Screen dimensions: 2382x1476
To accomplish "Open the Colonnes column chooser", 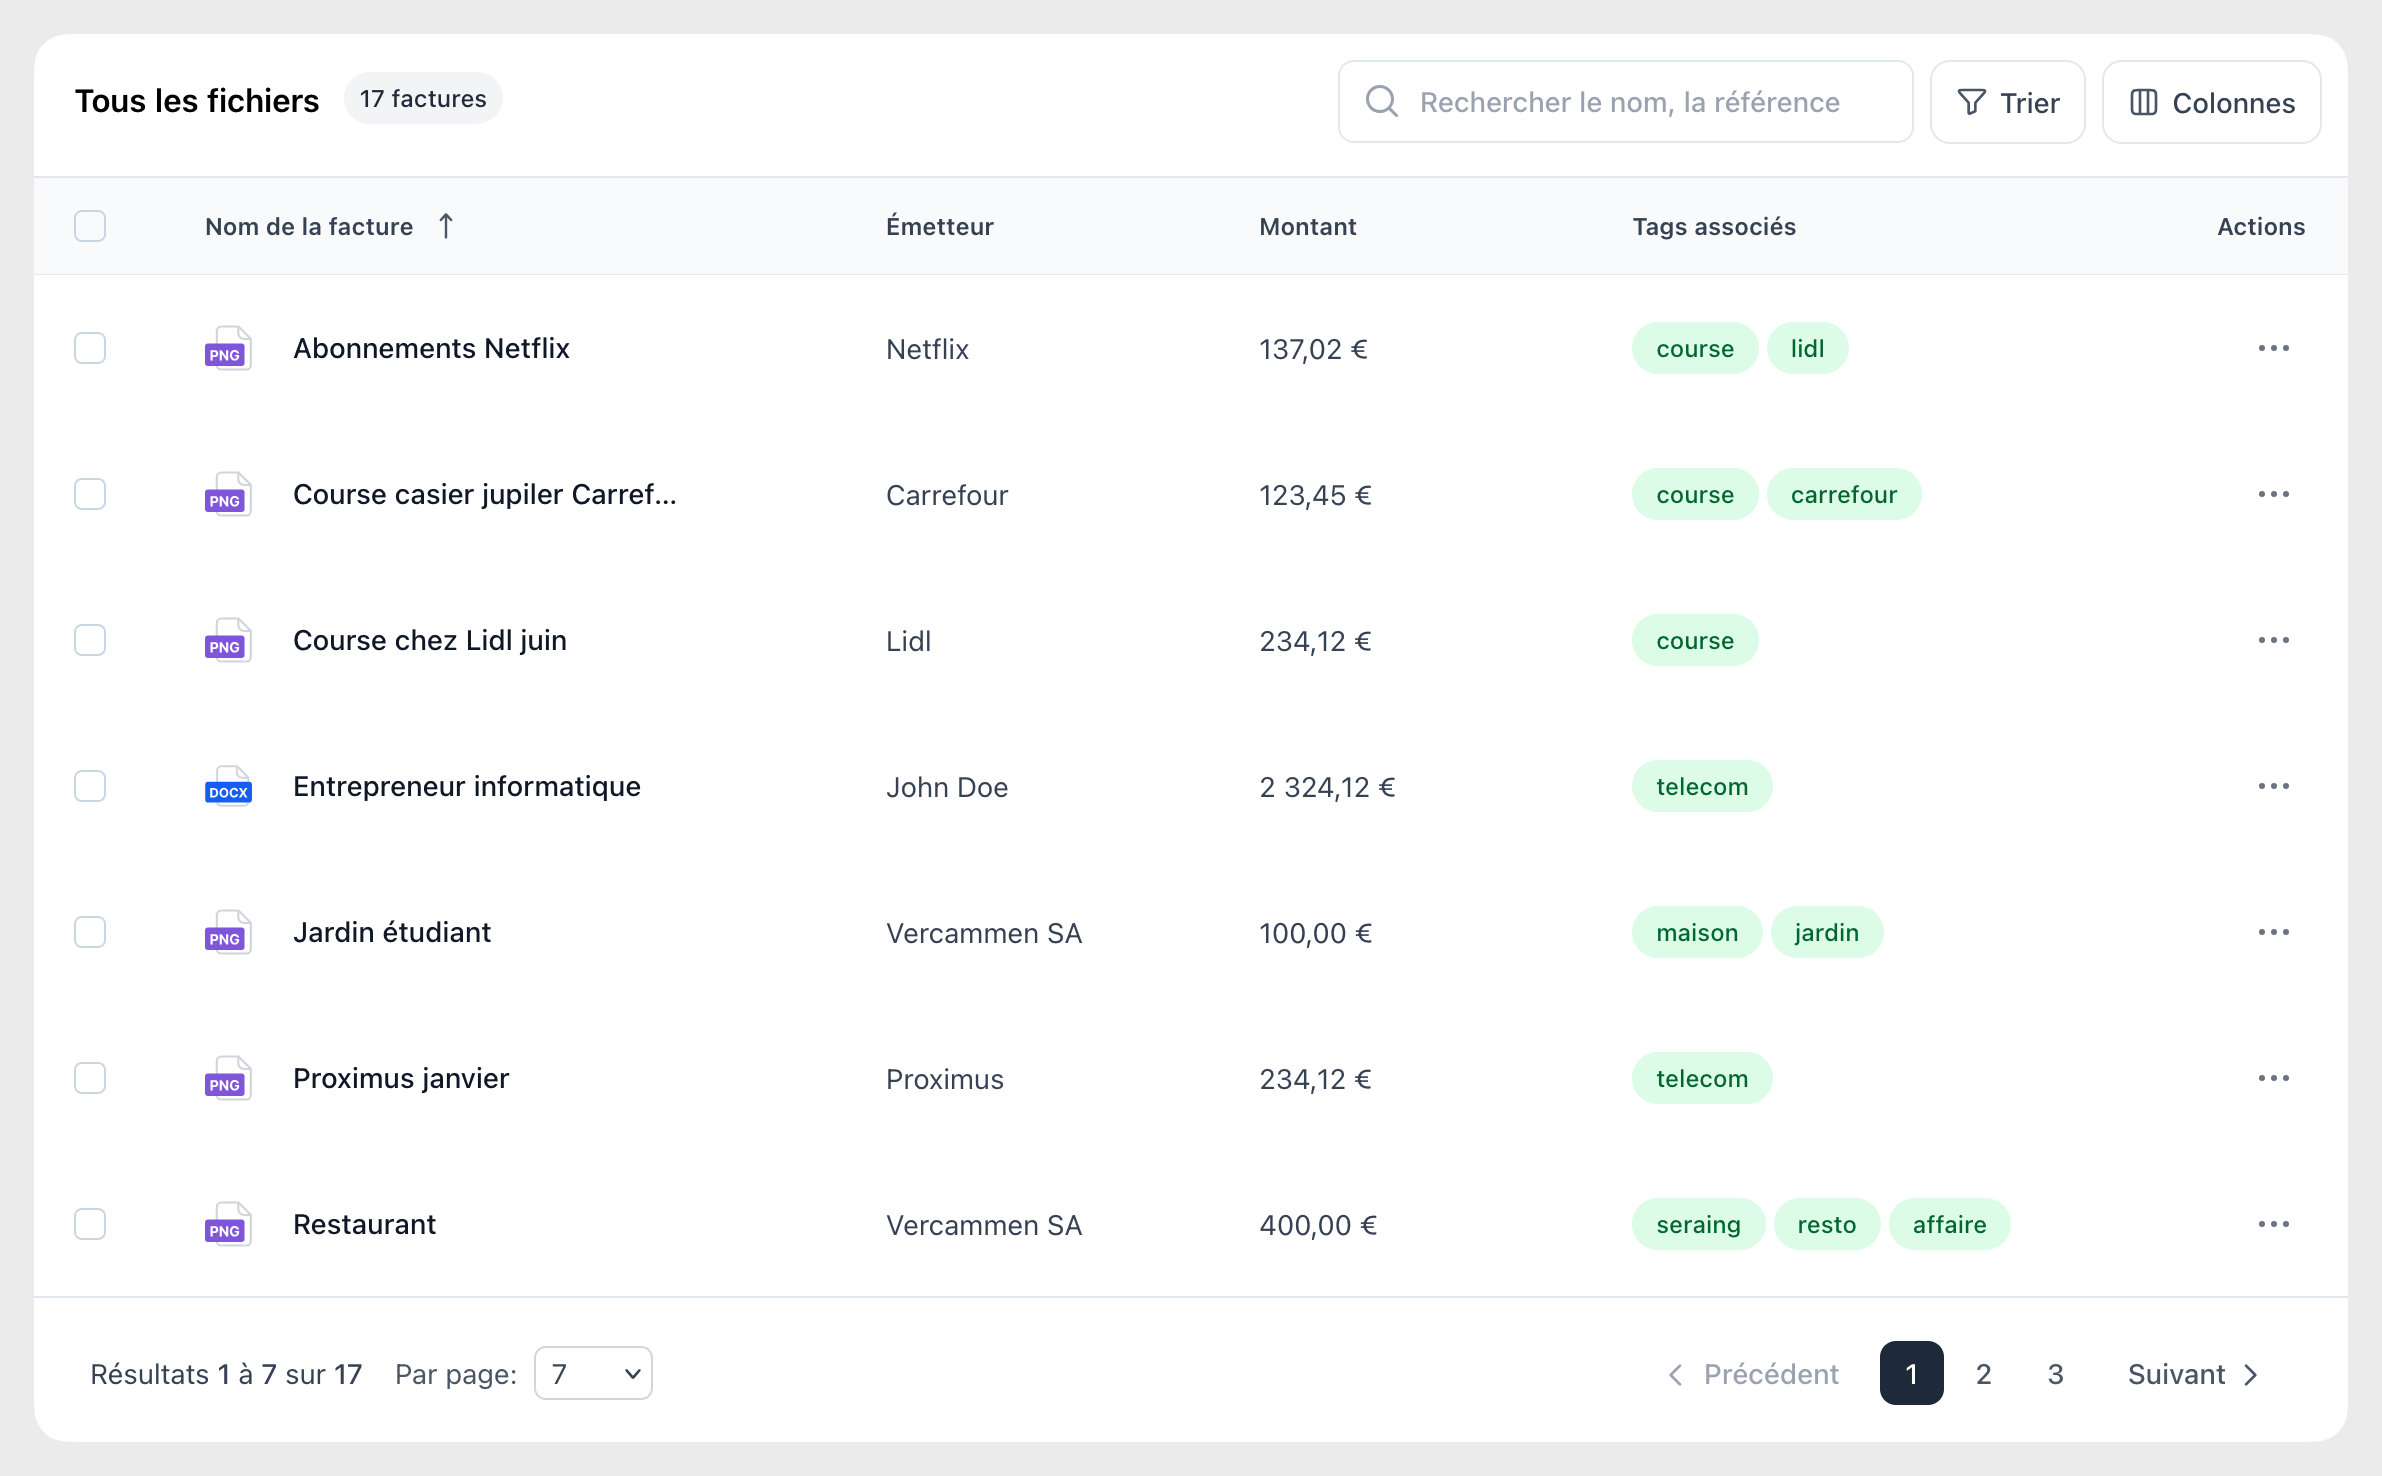I will 2211,102.
